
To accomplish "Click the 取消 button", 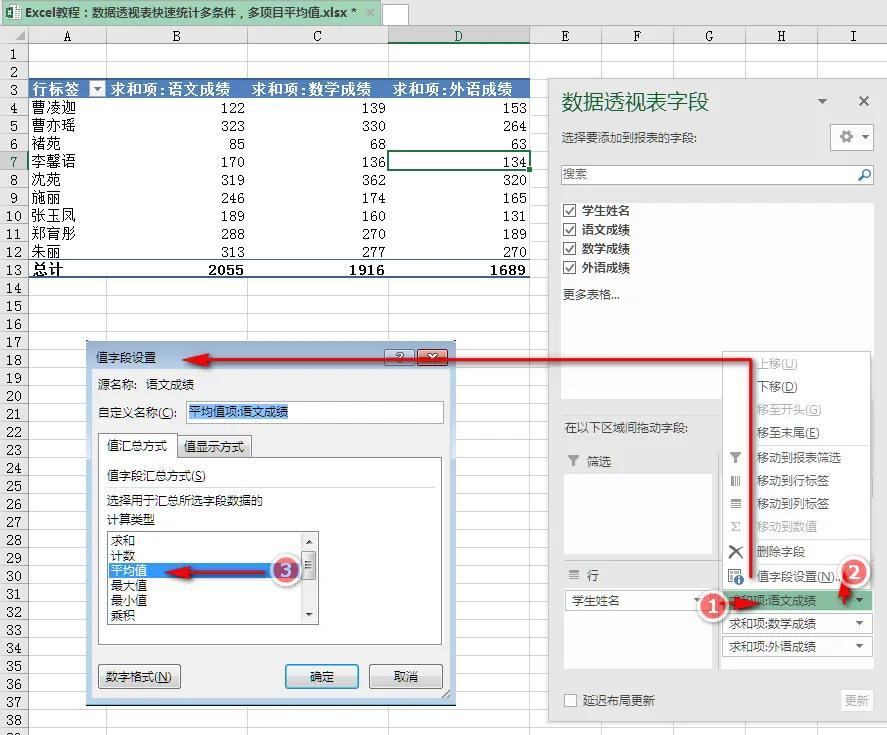I will [x=406, y=676].
